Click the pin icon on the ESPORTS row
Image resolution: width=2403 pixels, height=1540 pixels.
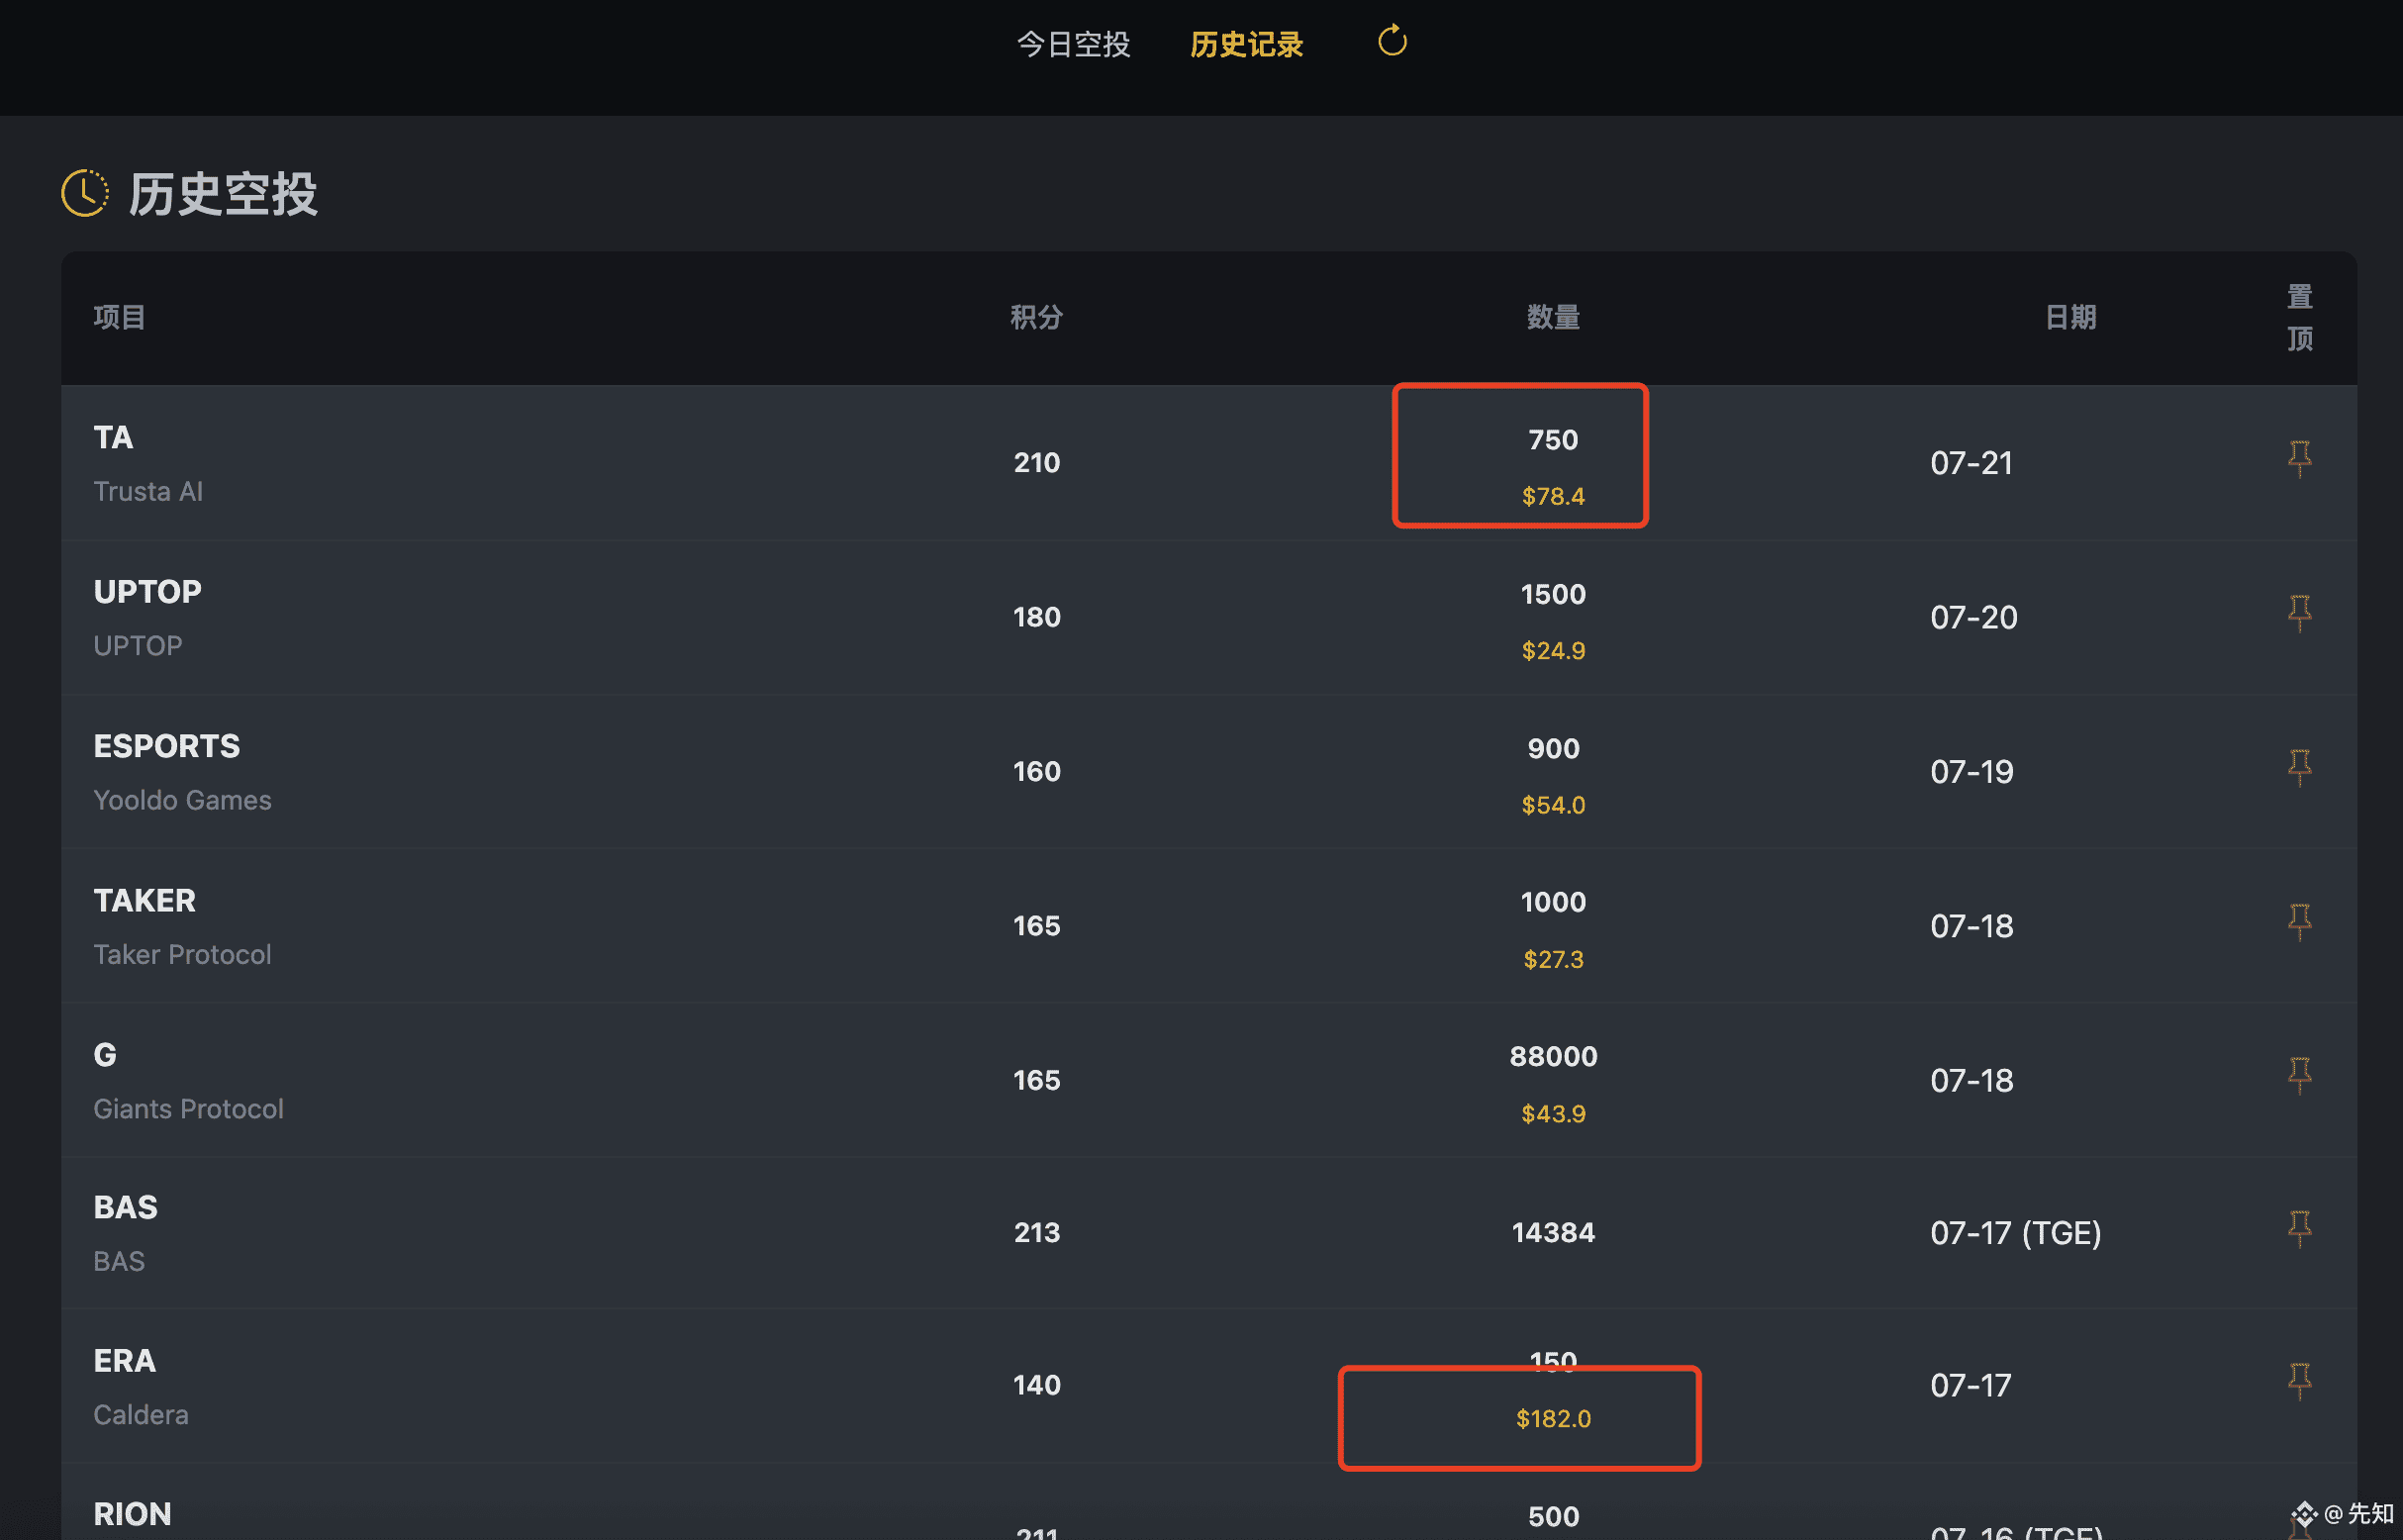(2299, 768)
